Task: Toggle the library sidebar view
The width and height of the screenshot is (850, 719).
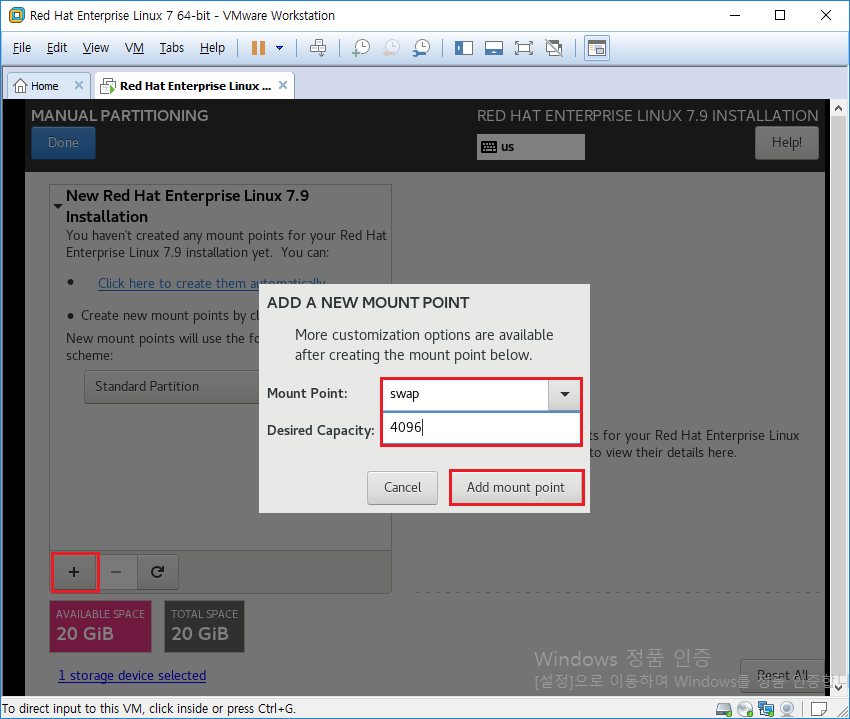Action: click(x=463, y=48)
